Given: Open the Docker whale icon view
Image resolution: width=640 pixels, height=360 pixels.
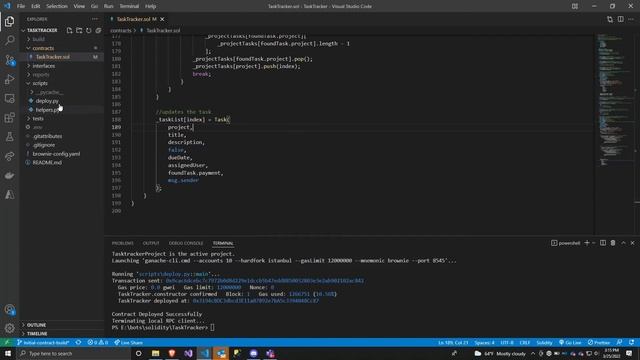Looking at the screenshot, I should (9, 176).
